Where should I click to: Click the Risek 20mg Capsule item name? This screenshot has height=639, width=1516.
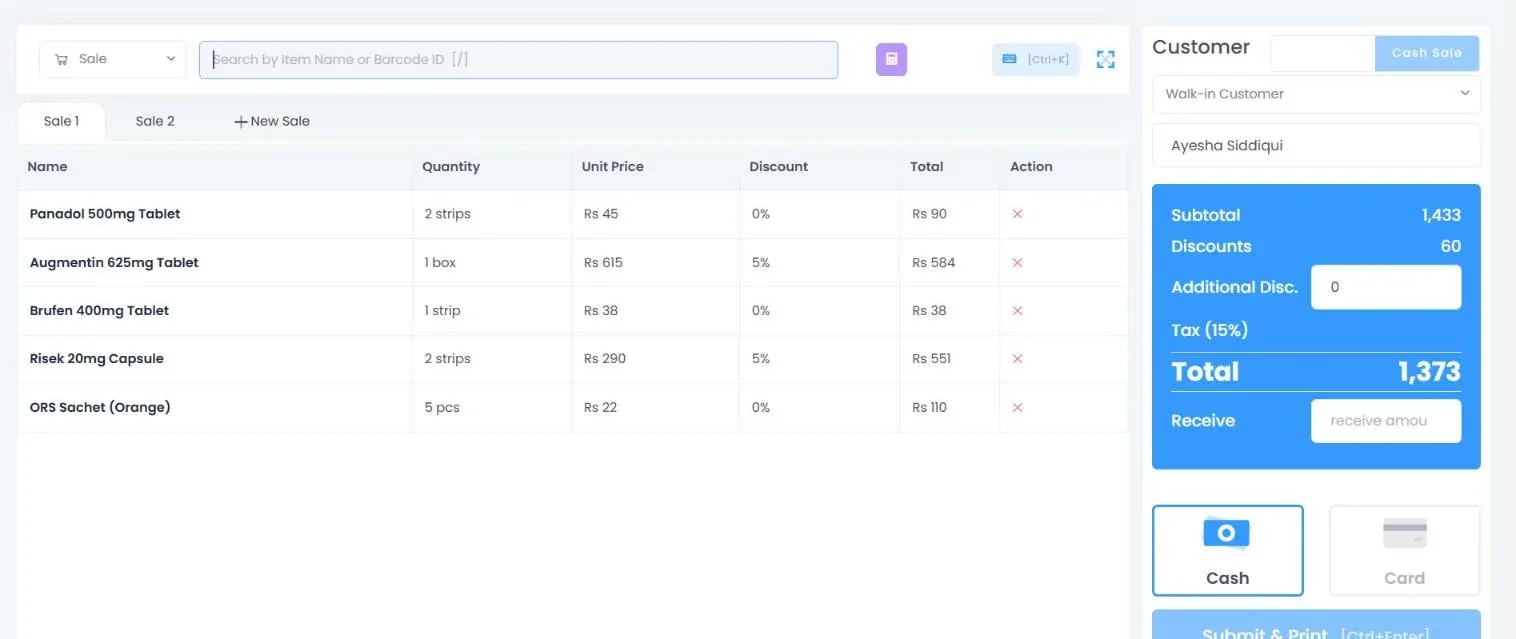pos(97,359)
